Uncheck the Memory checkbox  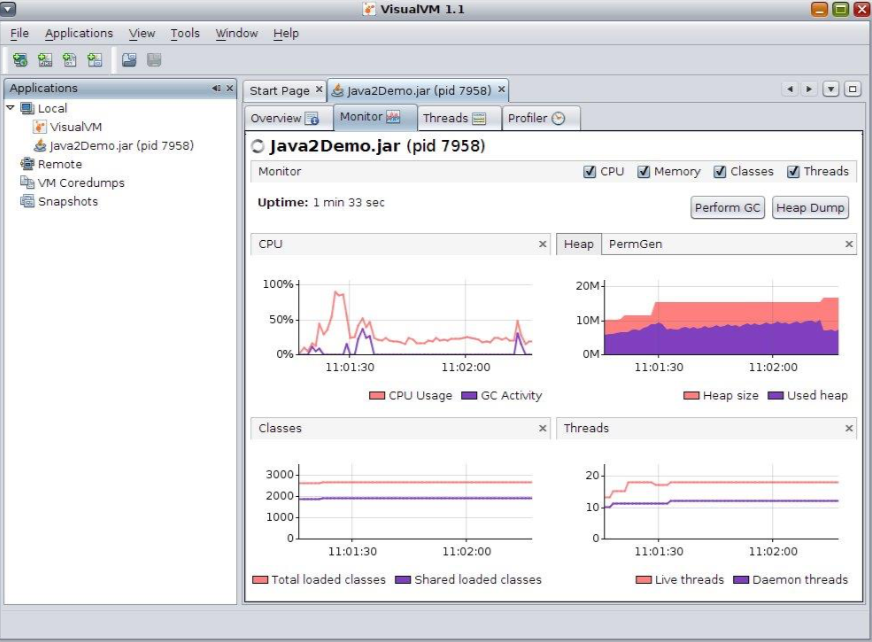(643, 171)
